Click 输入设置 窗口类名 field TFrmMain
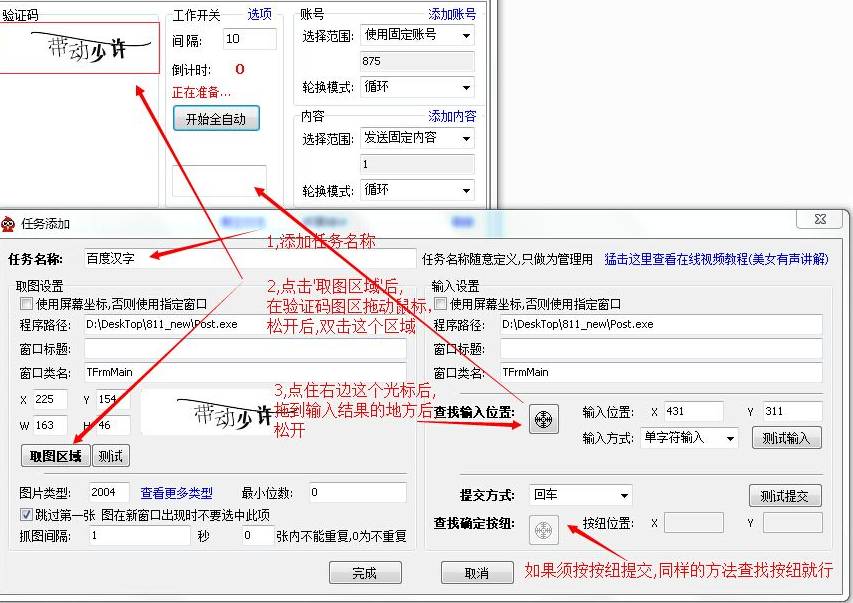Viewport: 853px width, 603px height. point(661,372)
